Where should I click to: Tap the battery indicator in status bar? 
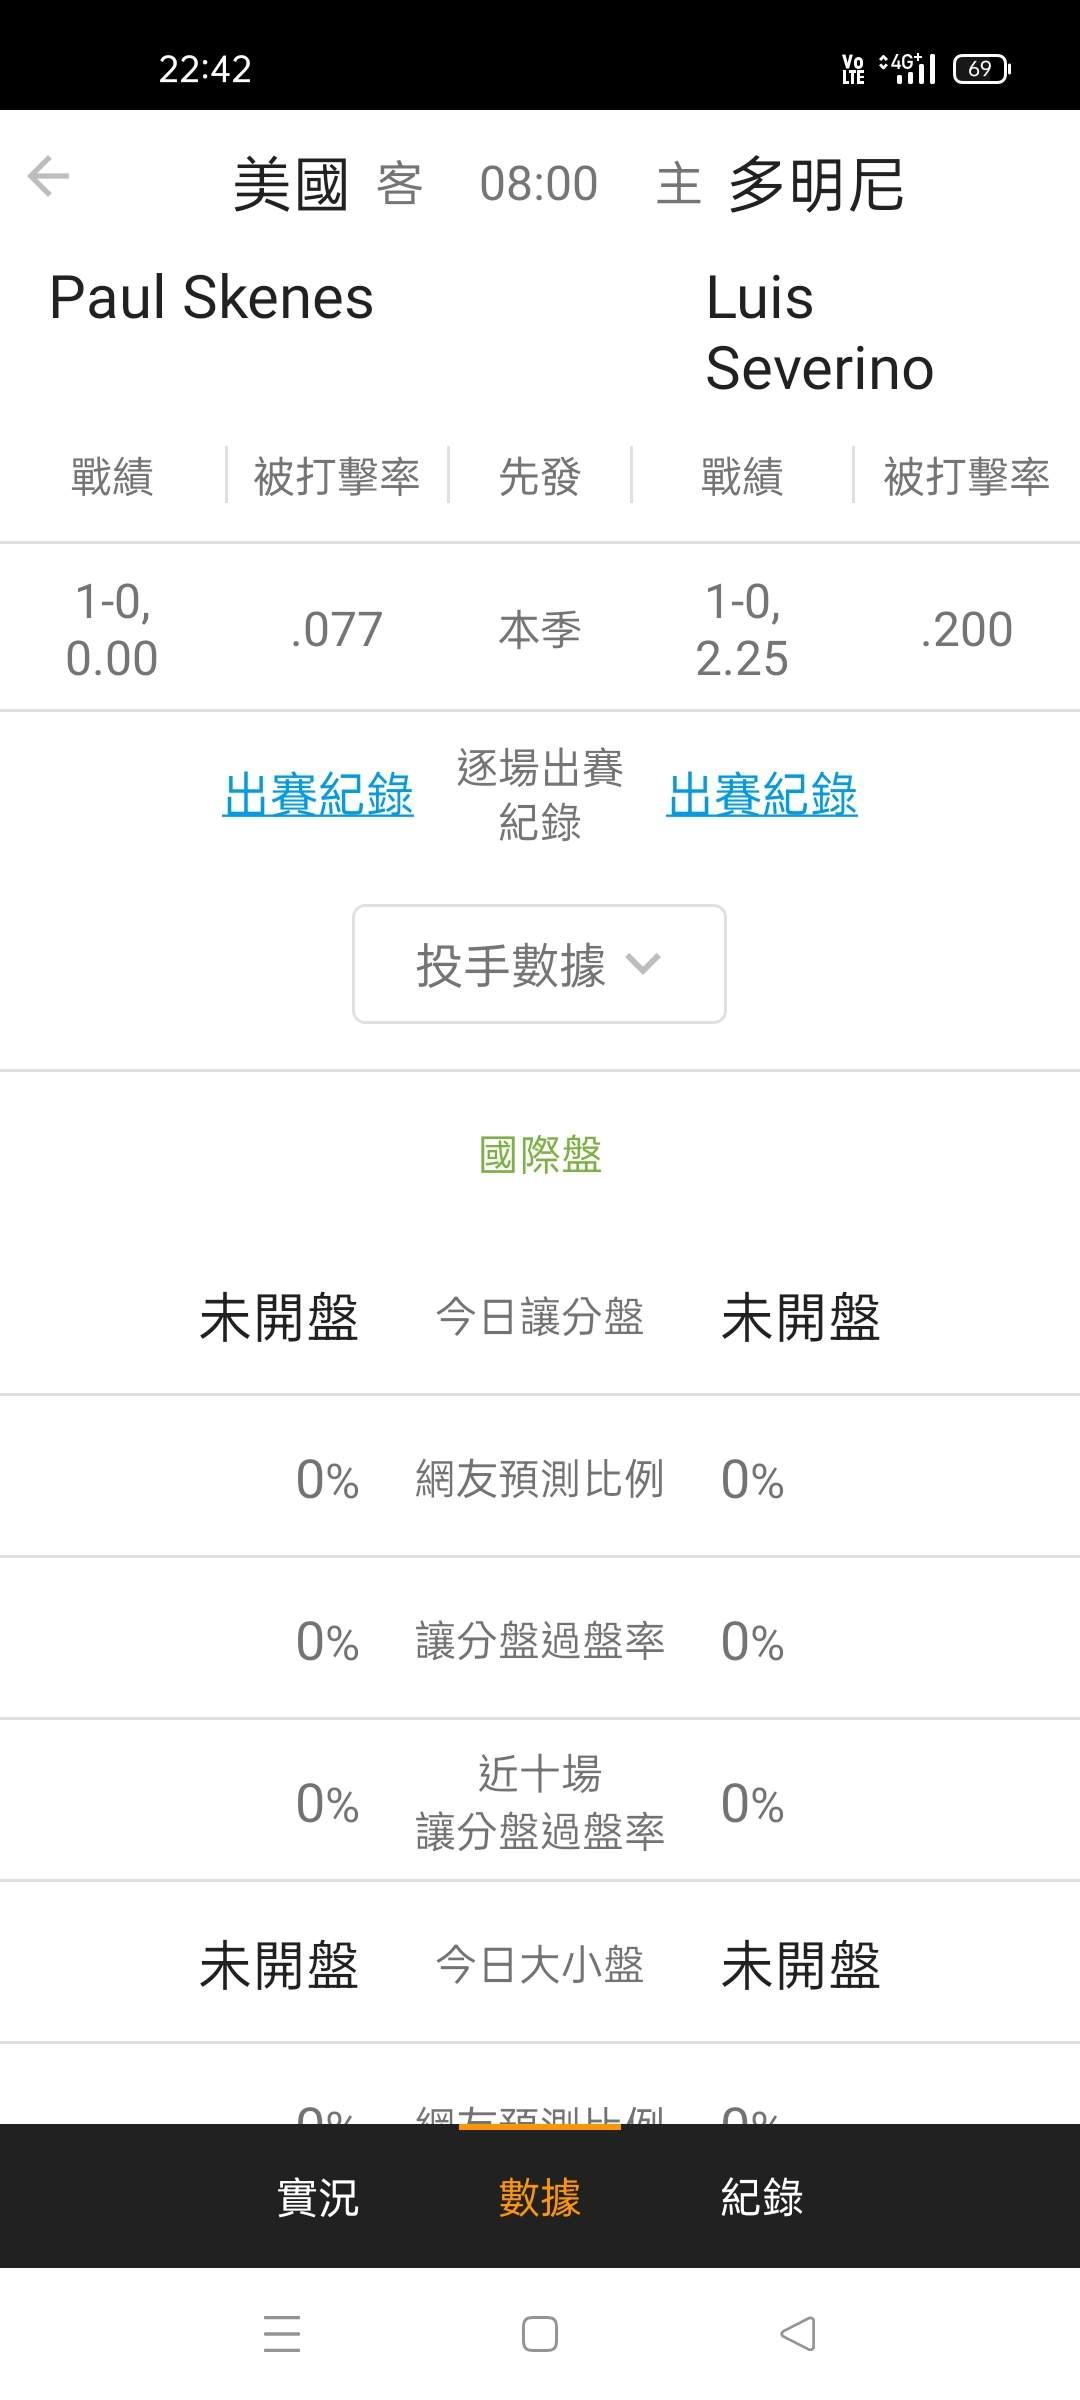coord(981,69)
